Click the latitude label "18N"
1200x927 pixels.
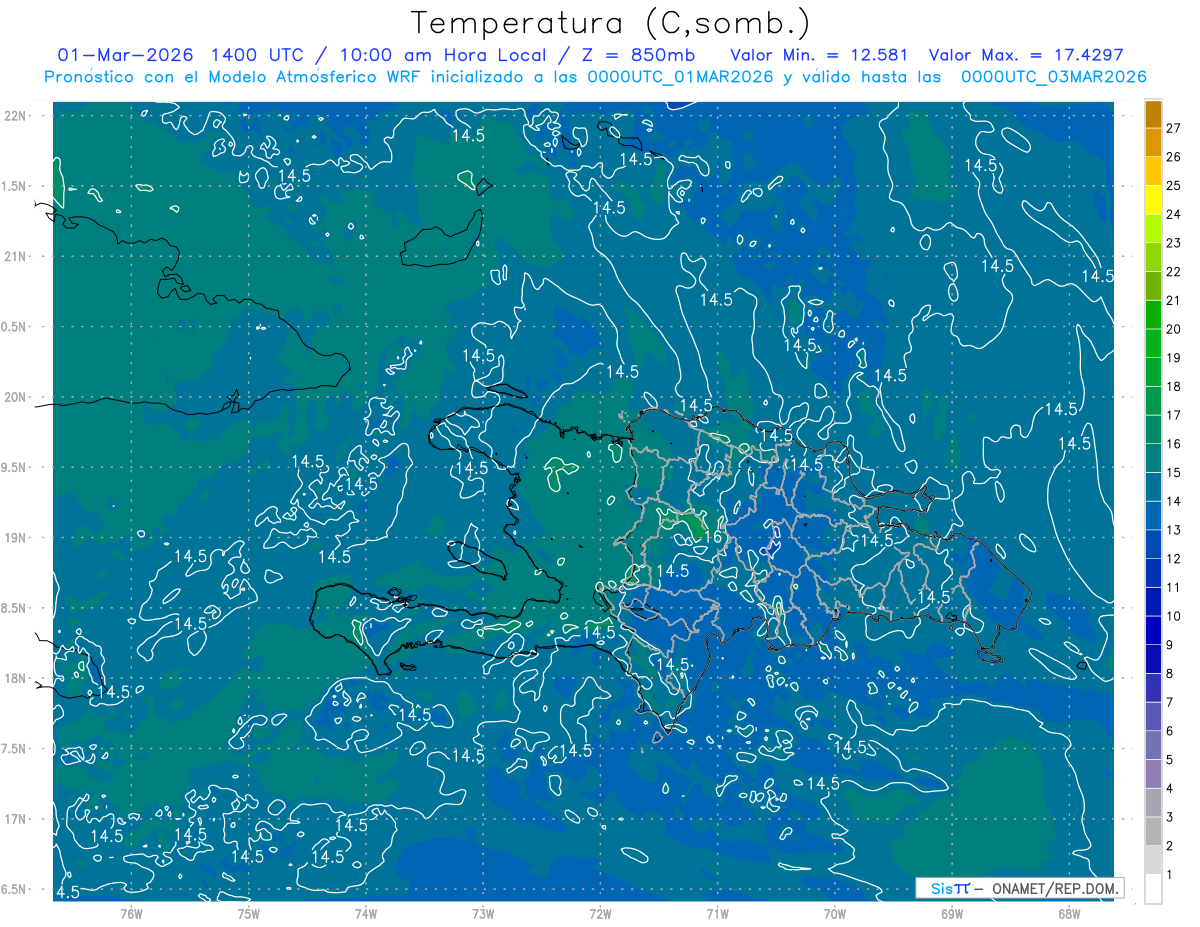coord(15,679)
